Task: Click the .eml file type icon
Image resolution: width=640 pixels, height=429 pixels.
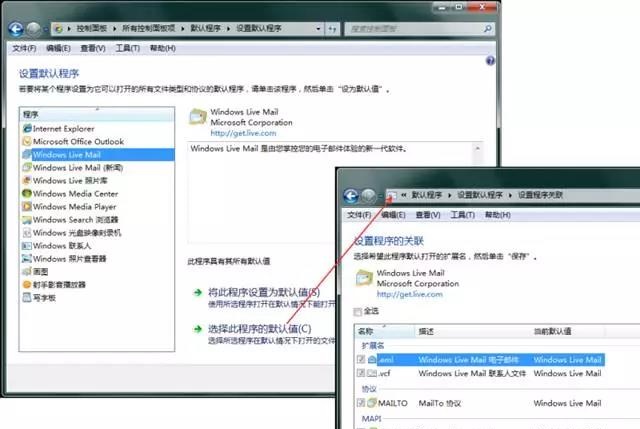Action: coord(372,360)
